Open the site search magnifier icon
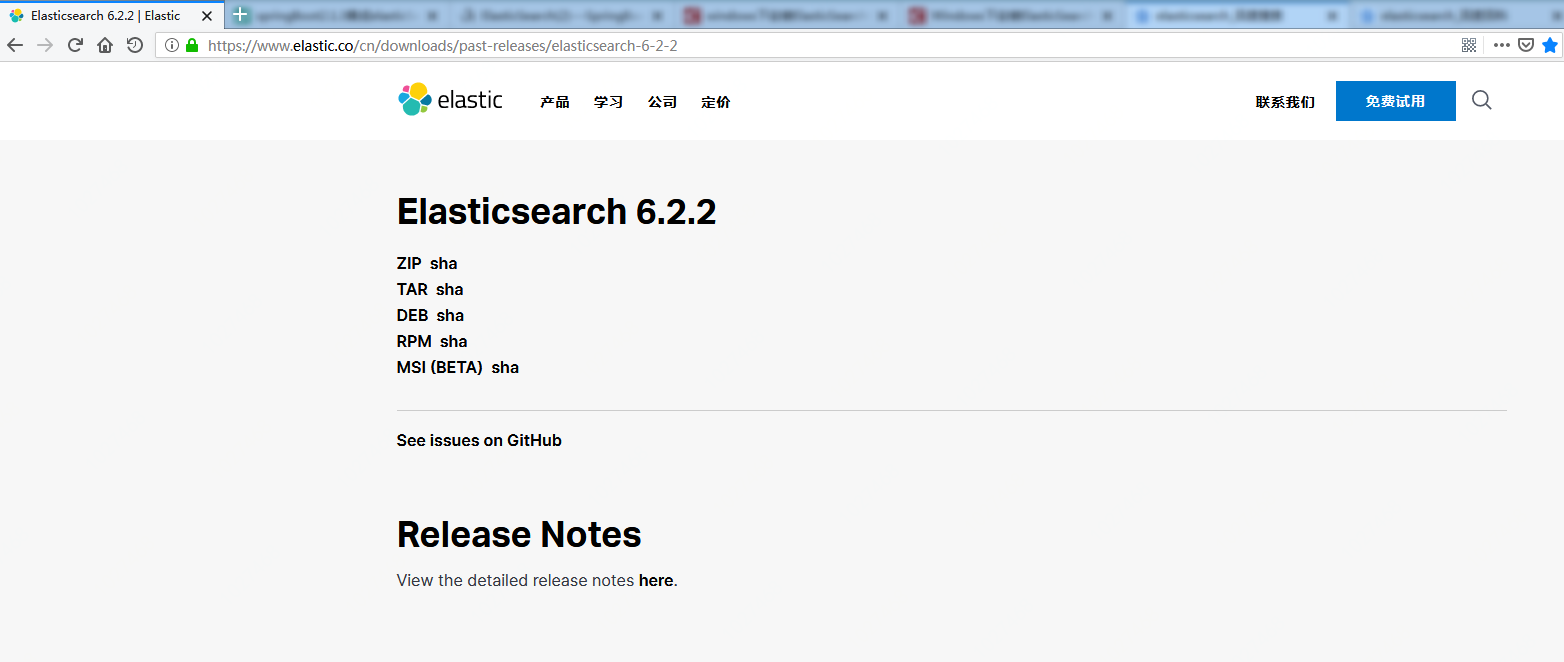This screenshot has width=1564, height=662. 1482,100
